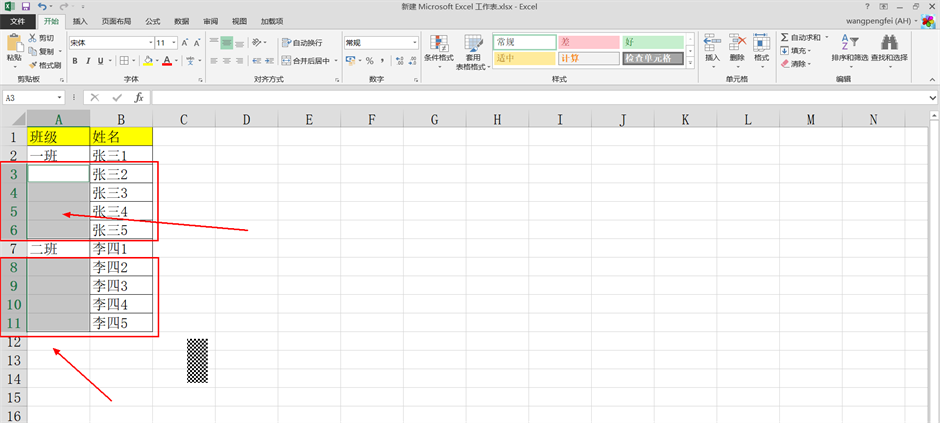940x423 pixels.
Task: Open Find and Select (查找和选择)
Action: [888, 43]
